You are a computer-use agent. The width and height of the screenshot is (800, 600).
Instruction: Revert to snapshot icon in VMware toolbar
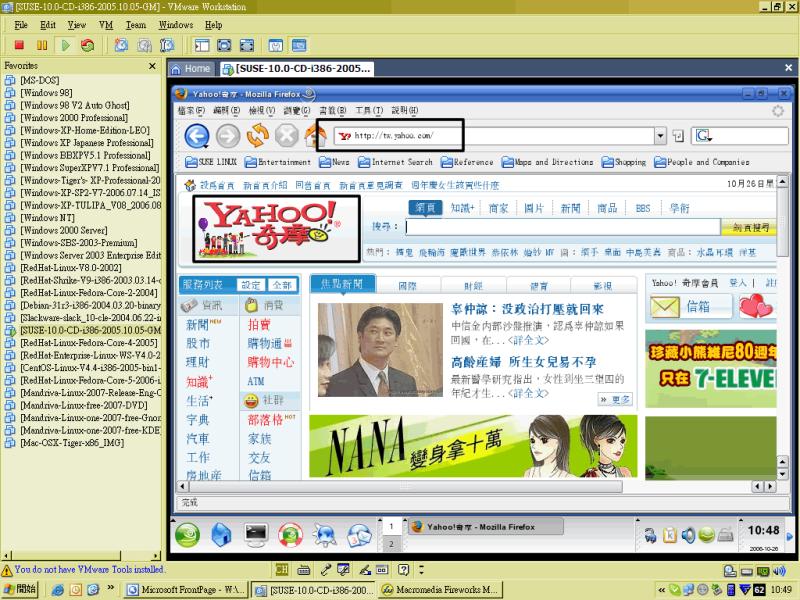click(x=144, y=45)
